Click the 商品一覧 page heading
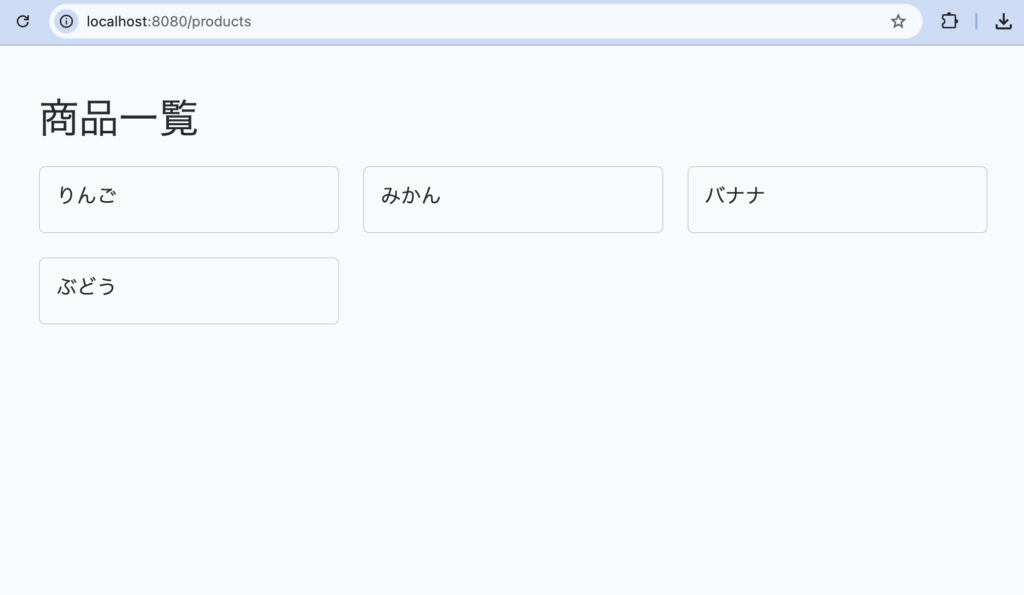The height and width of the screenshot is (595, 1024). click(x=119, y=119)
